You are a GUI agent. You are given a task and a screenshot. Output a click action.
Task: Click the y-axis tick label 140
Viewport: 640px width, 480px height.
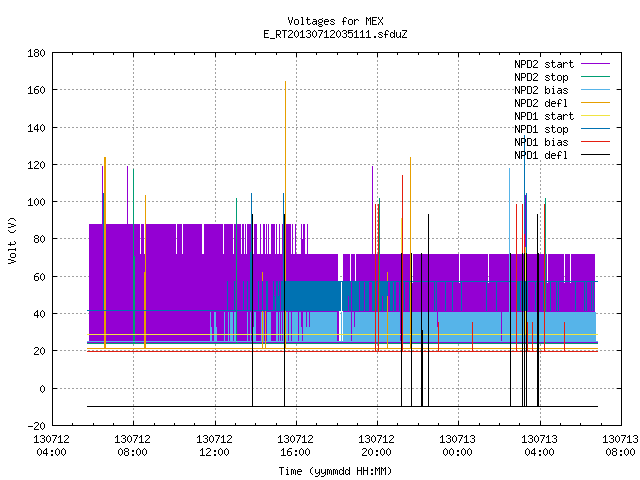click(x=36, y=128)
